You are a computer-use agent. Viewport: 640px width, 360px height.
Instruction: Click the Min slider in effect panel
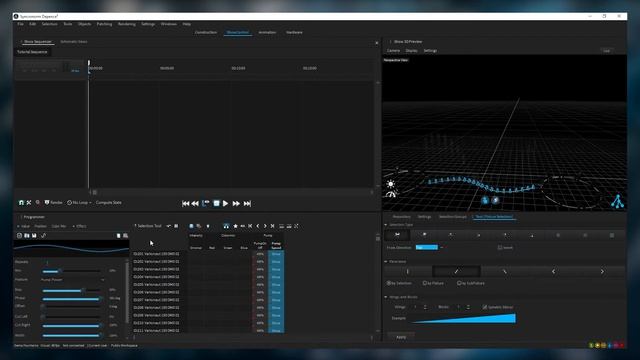pos(71,271)
